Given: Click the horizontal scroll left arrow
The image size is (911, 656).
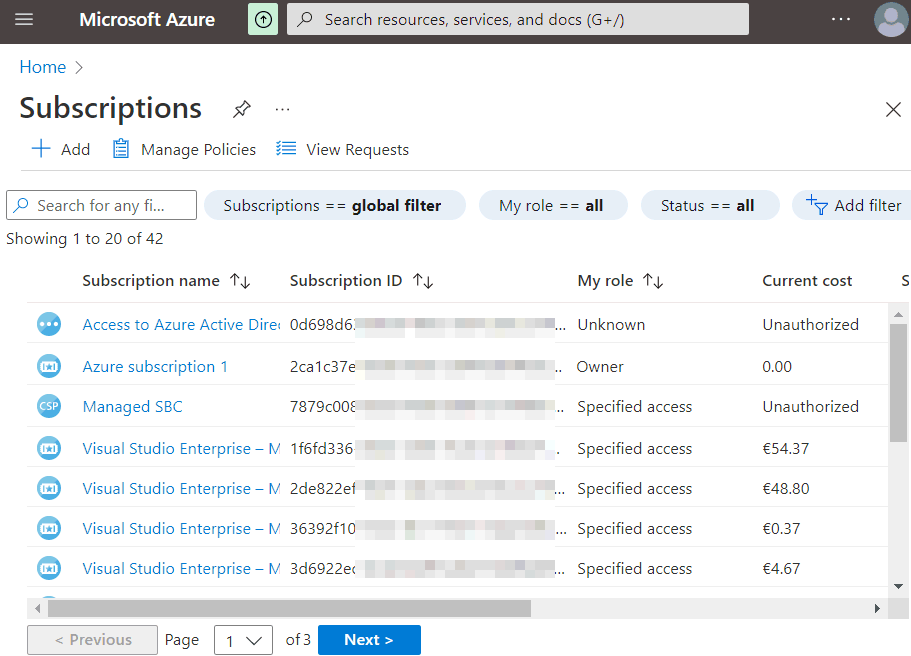Looking at the screenshot, I should pos(38,608).
